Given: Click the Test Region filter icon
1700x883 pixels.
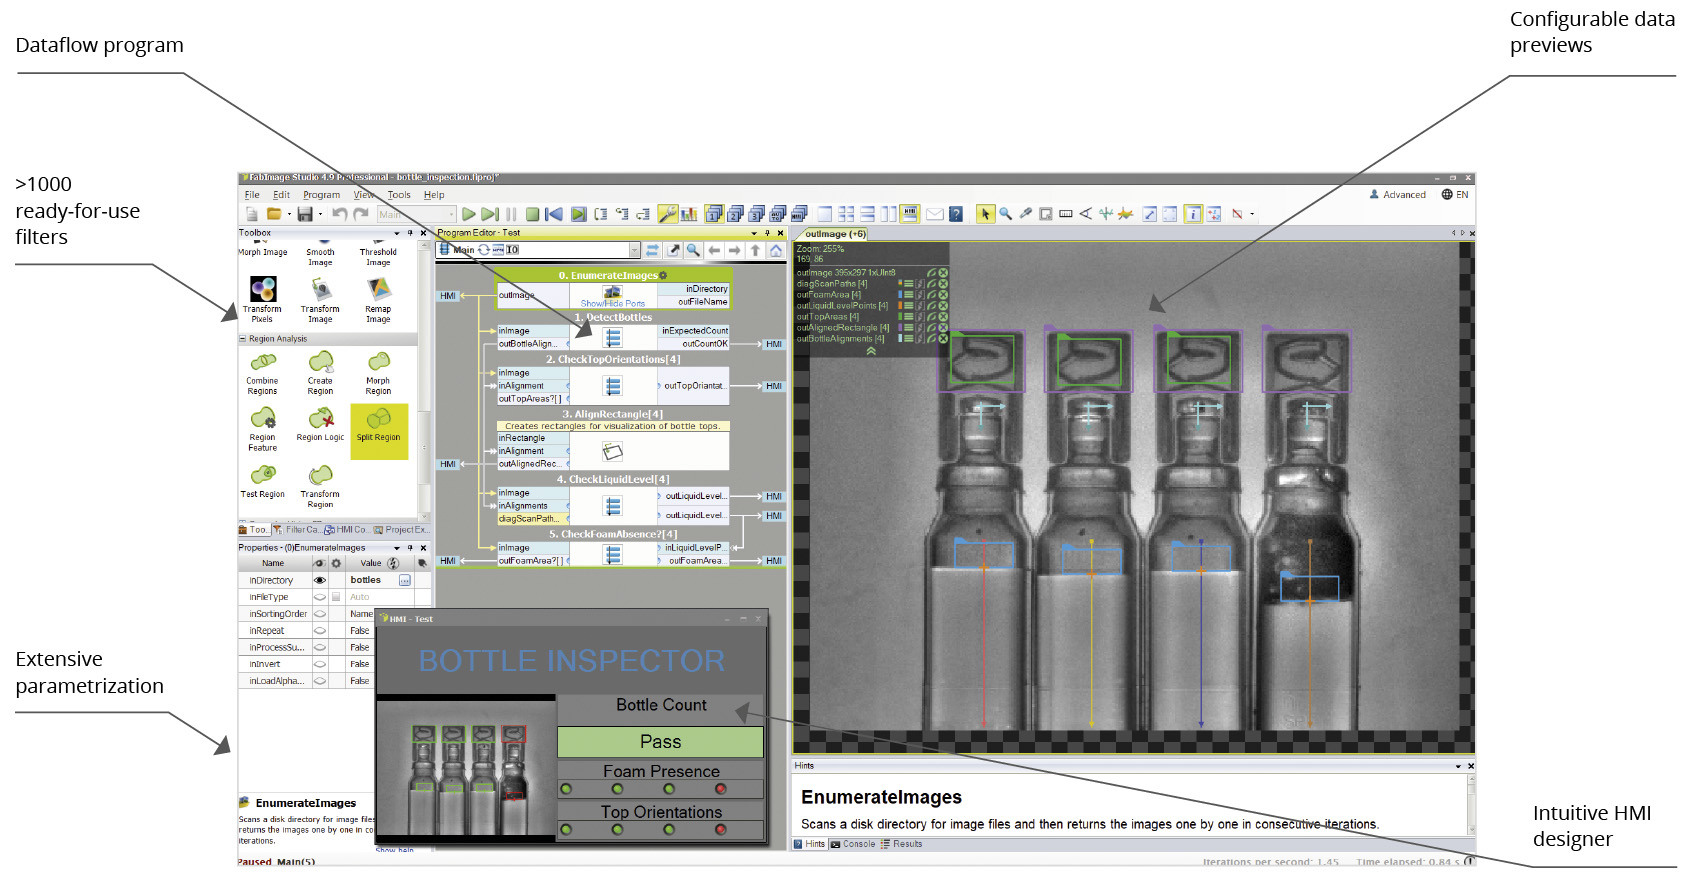Looking at the screenshot, I should pos(263,475).
